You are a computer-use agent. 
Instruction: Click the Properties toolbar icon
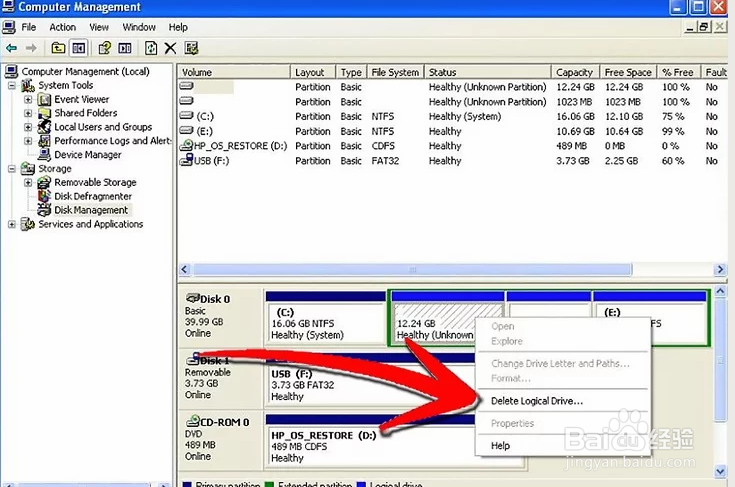(104, 48)
